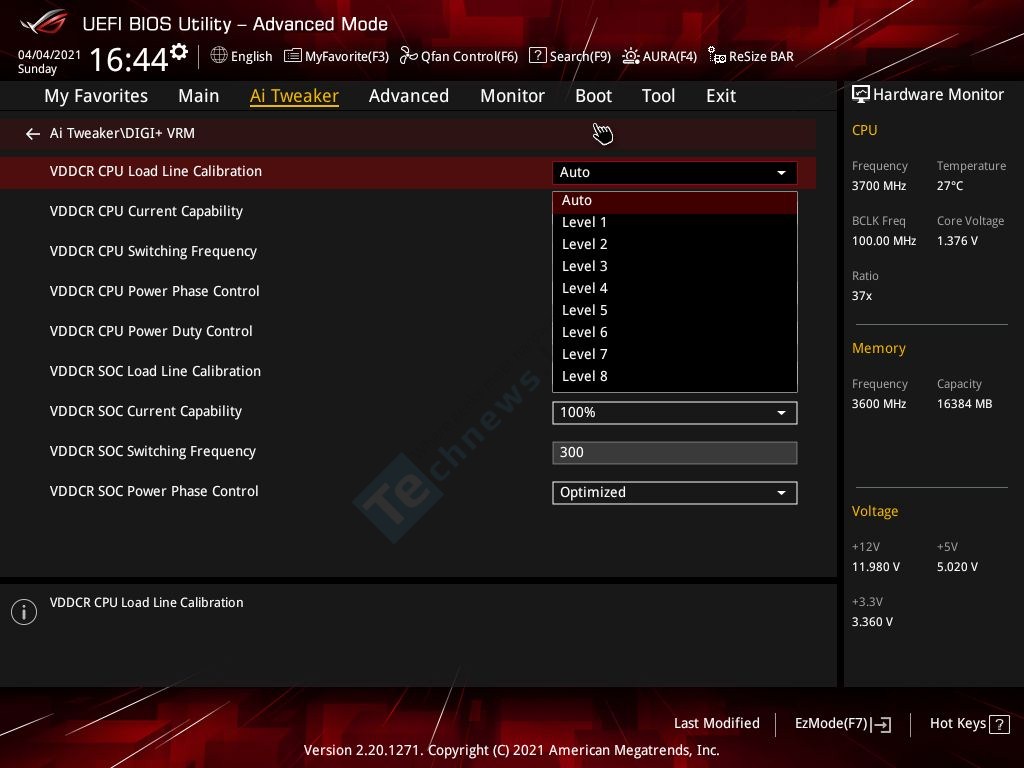Select Level 5 load line option
1024x768 pixels.
point(675,311)
